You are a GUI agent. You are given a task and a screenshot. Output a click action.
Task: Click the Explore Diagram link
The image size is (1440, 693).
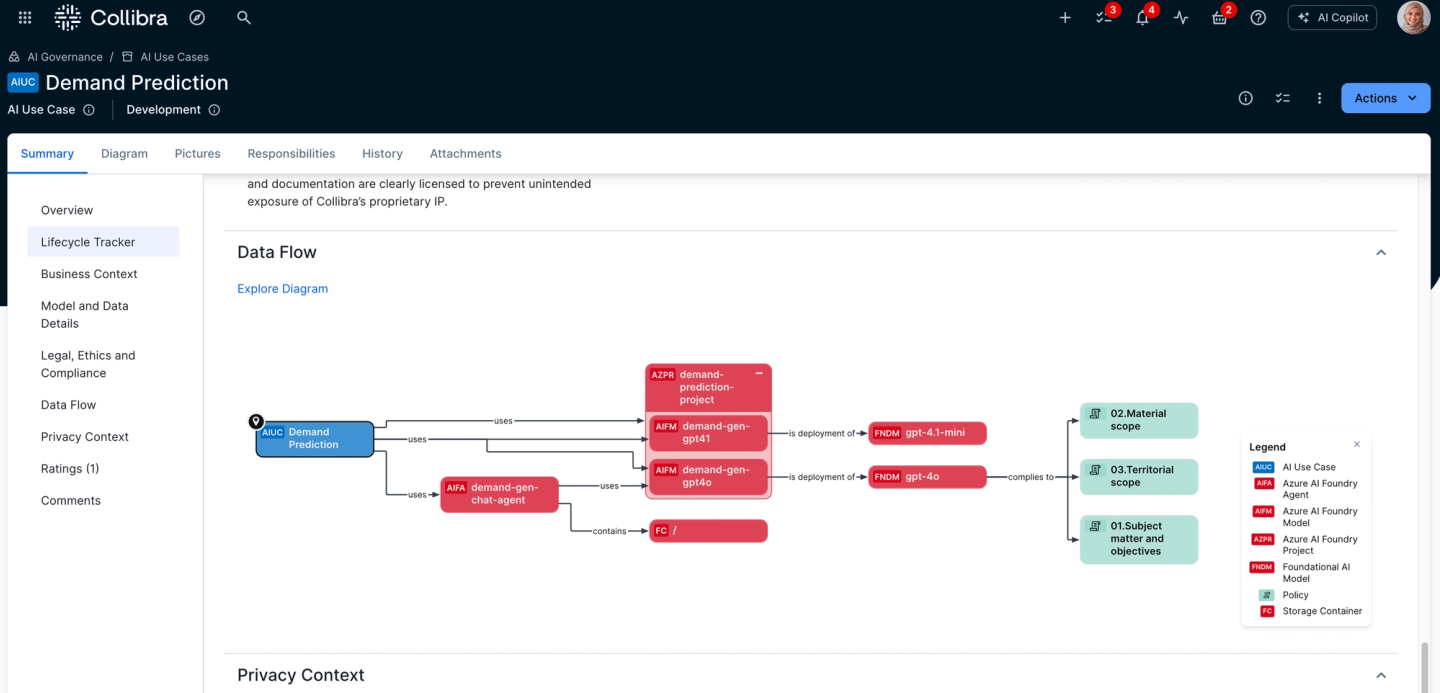tap(282, 288)
